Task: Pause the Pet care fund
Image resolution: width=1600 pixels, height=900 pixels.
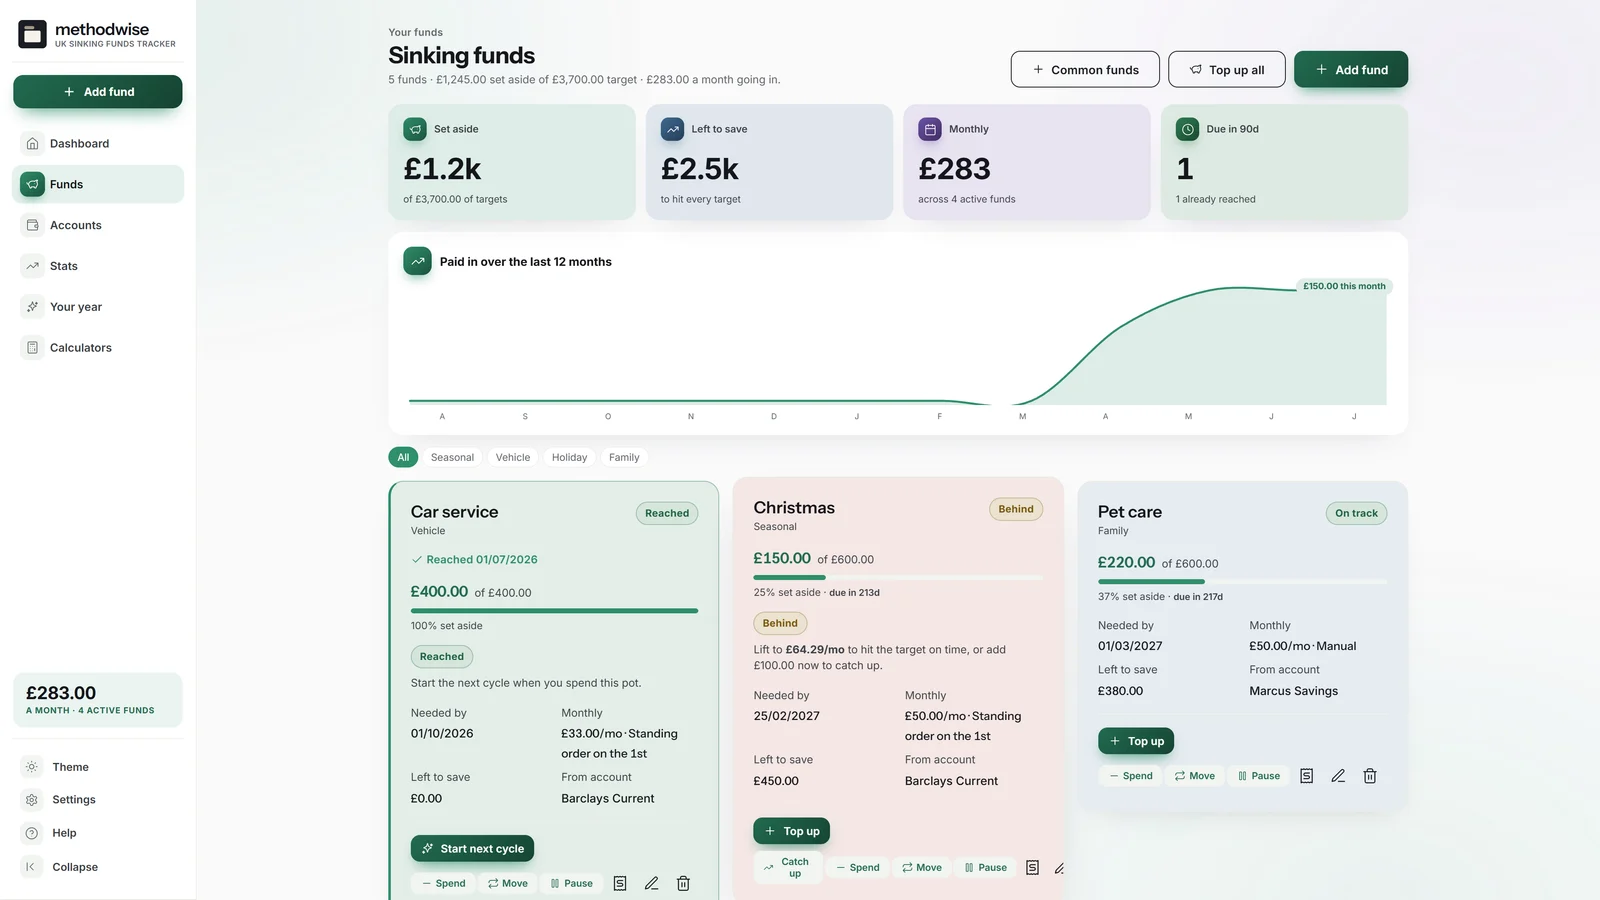Action: (1259, 775)
